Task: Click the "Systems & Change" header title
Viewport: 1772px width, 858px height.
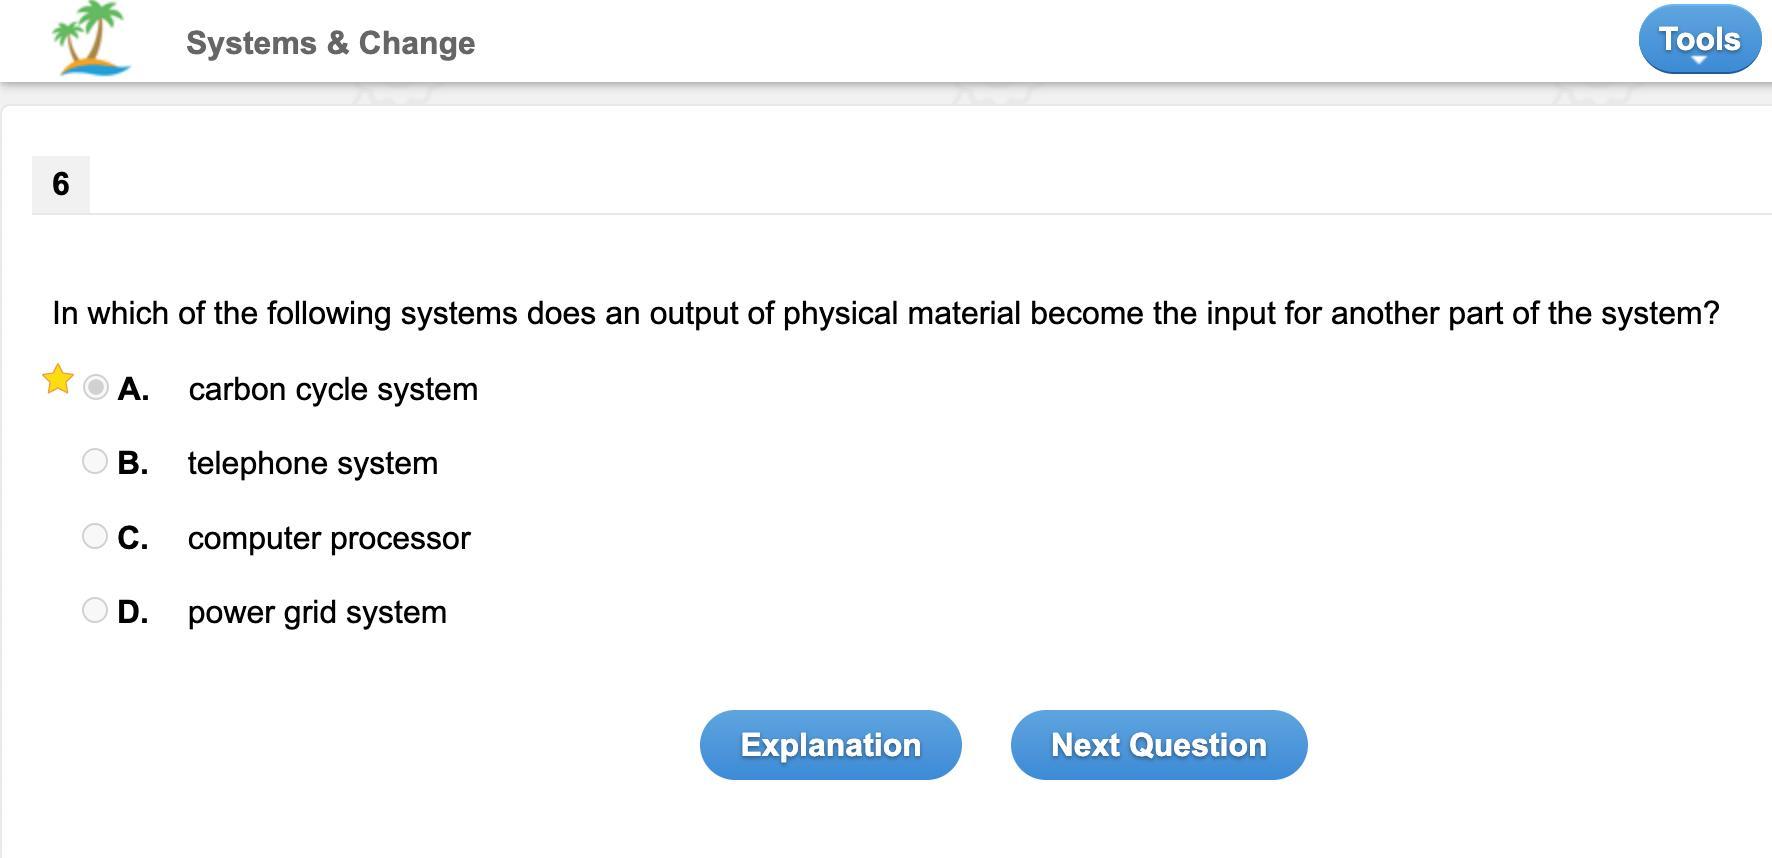Action: click(x=330, y=43)
